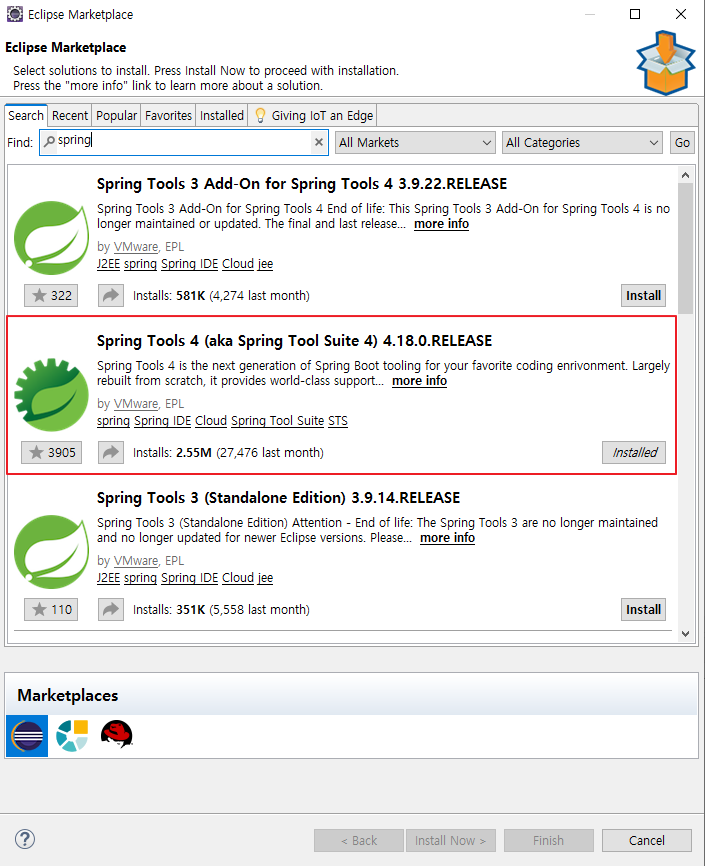Select the Spring Tools 3 Standalone 3.9.14.RELEASE title
705x866 pixels.
click(x=278, y=498)
